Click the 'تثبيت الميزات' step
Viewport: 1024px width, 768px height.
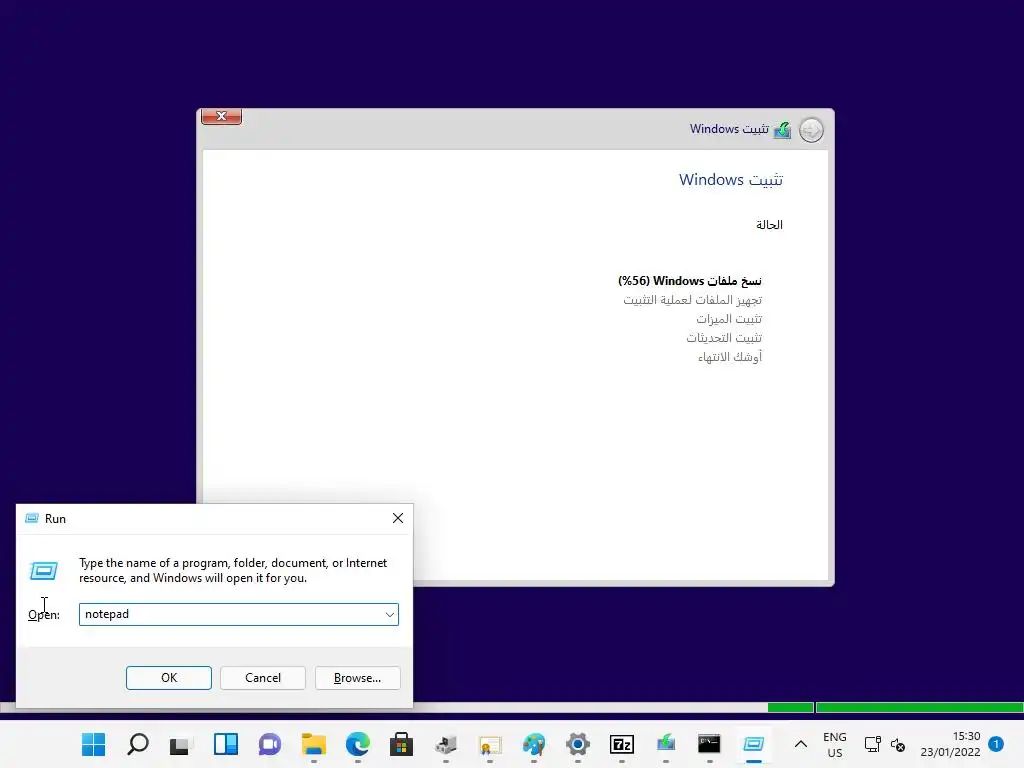tap(729, 319)
